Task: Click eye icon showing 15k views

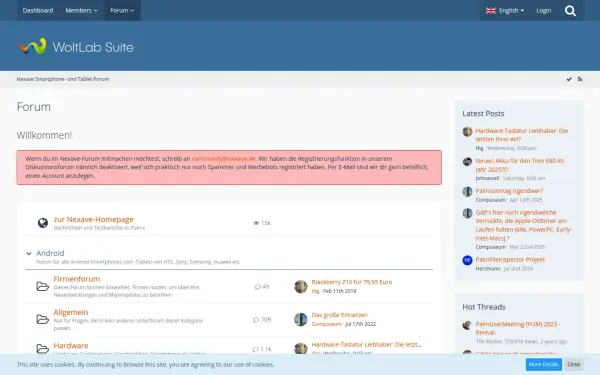Action: (256, 223)
